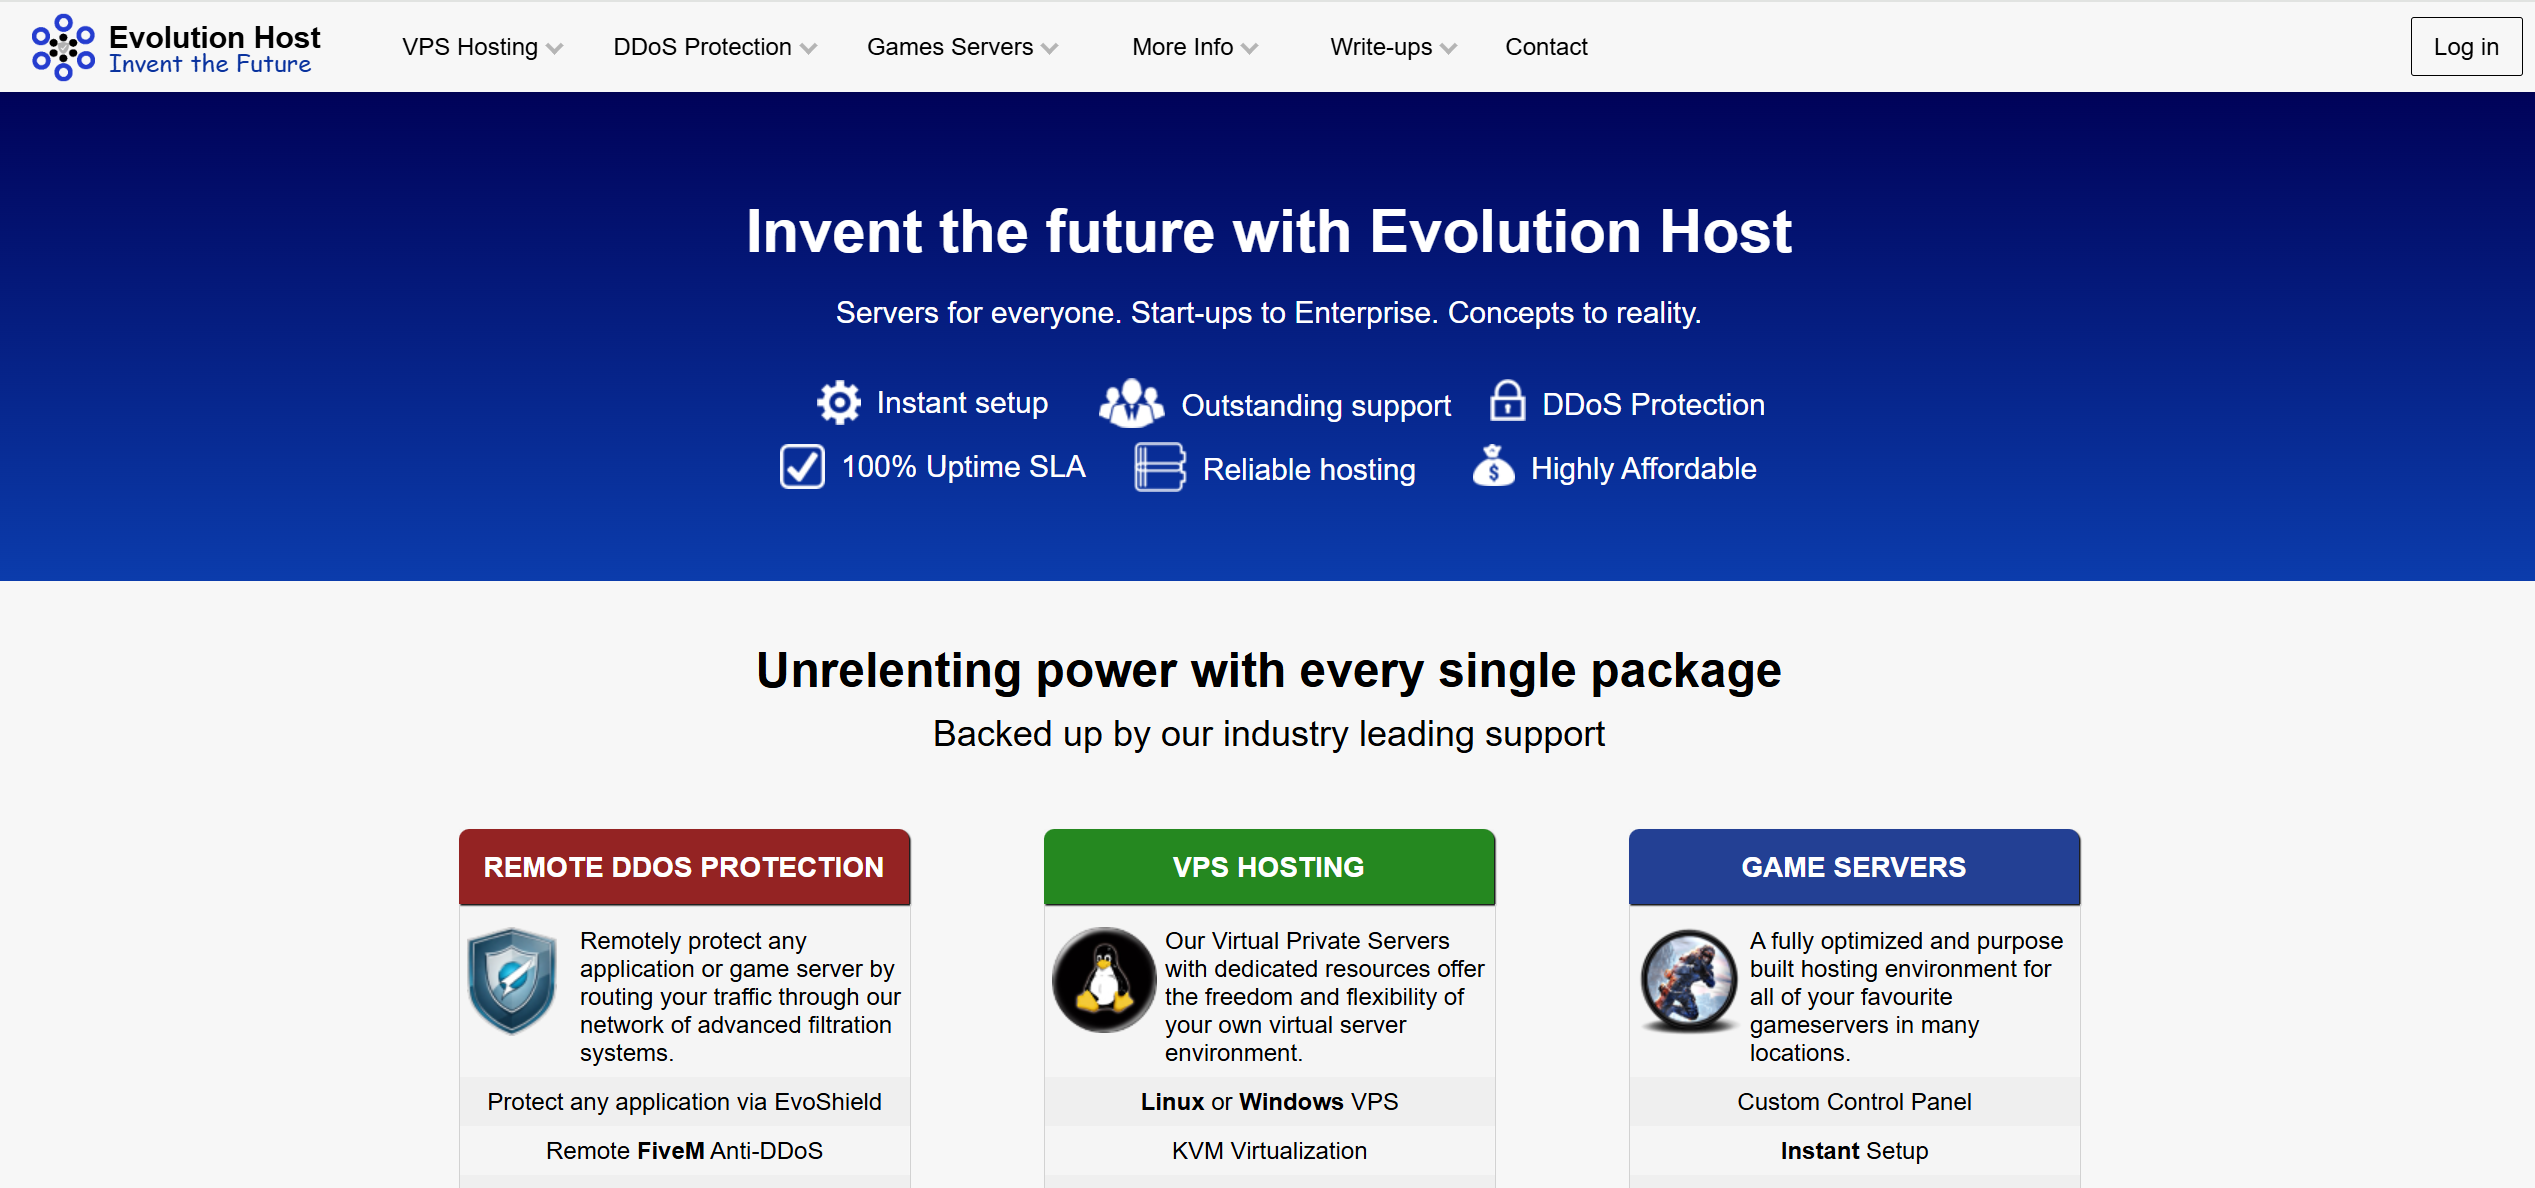Click the Log in button
Viewport: 2535px width, 1188px height.
point(2466,47)
